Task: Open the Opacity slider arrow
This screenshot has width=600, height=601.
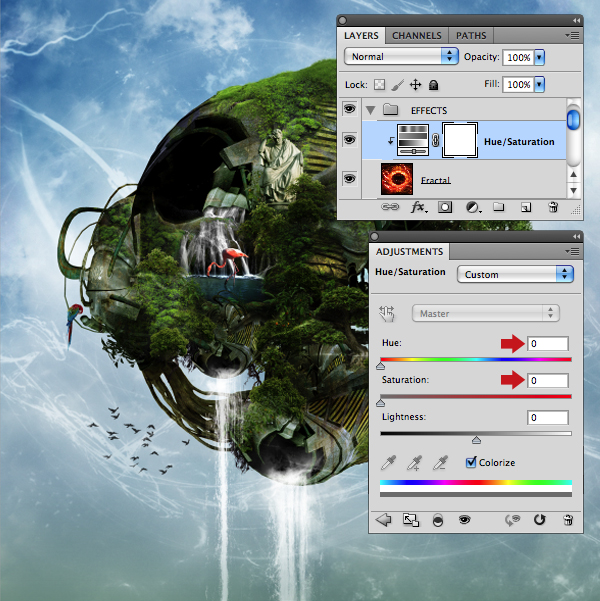Action: coord(539,57)
